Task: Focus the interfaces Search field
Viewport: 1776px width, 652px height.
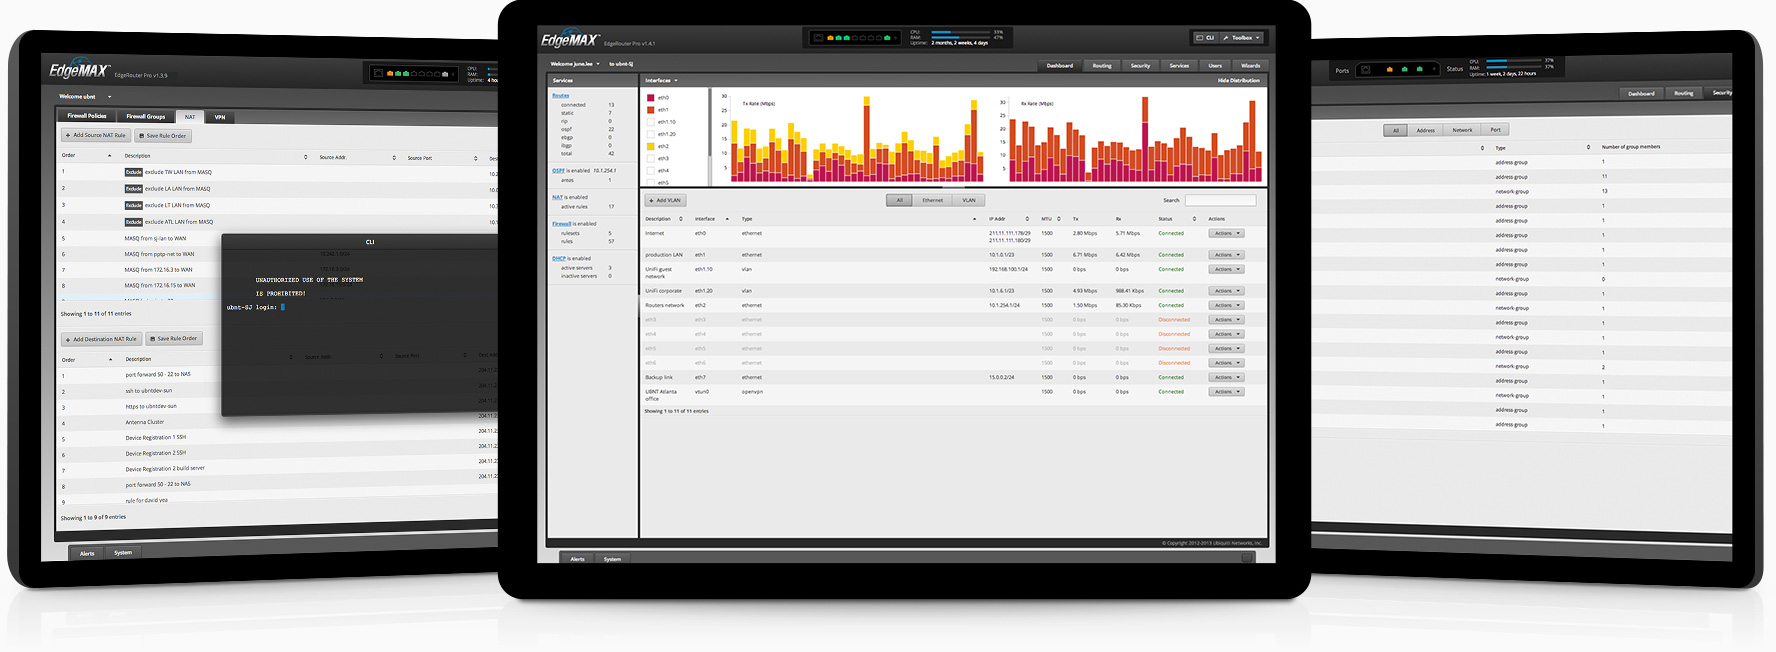Action: [1220, 200]
